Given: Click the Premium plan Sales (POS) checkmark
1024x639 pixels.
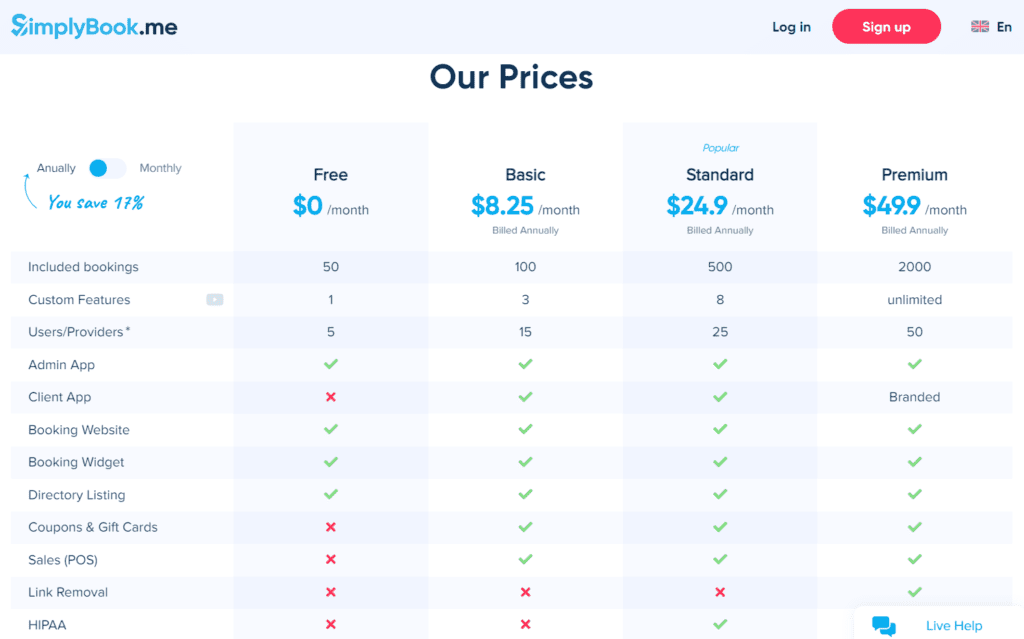Looking at the screenshot, I should point(914,560).
